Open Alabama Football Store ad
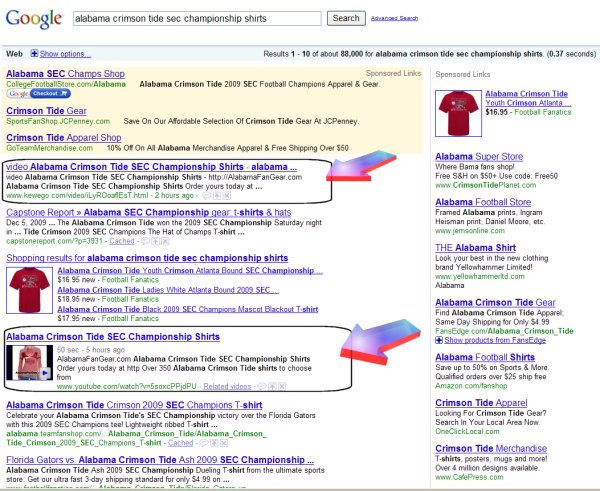 pyautogui.click(x=483, y=202)
